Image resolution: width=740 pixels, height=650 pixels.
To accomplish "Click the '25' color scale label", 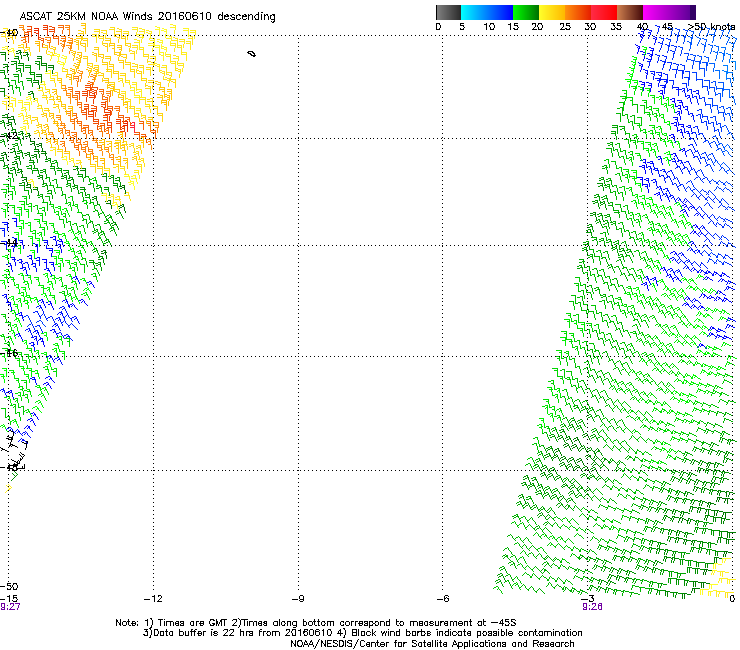I will click(x=565, y=27).
